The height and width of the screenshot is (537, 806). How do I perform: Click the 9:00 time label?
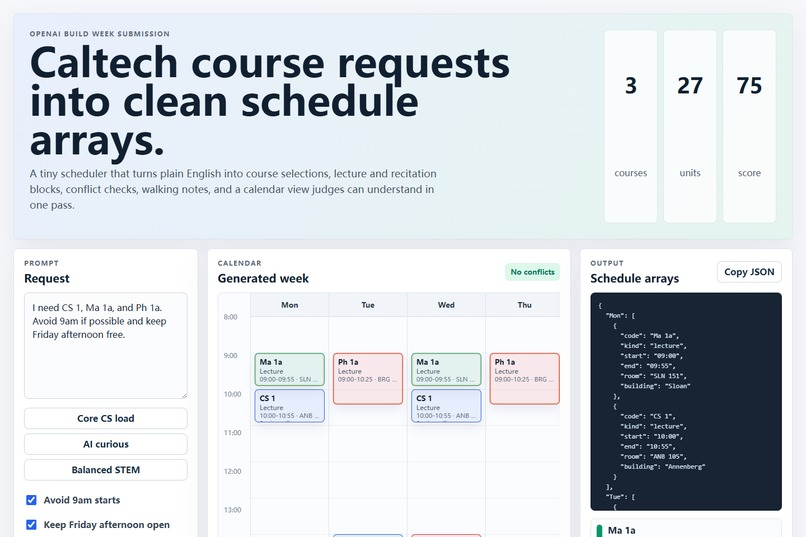(231, 356)
